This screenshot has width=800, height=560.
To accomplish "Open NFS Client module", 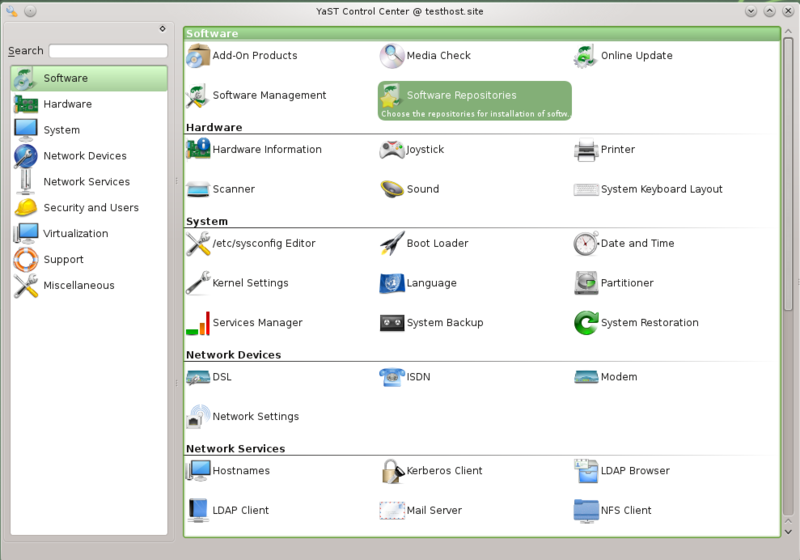I will (x=613, y=511).
